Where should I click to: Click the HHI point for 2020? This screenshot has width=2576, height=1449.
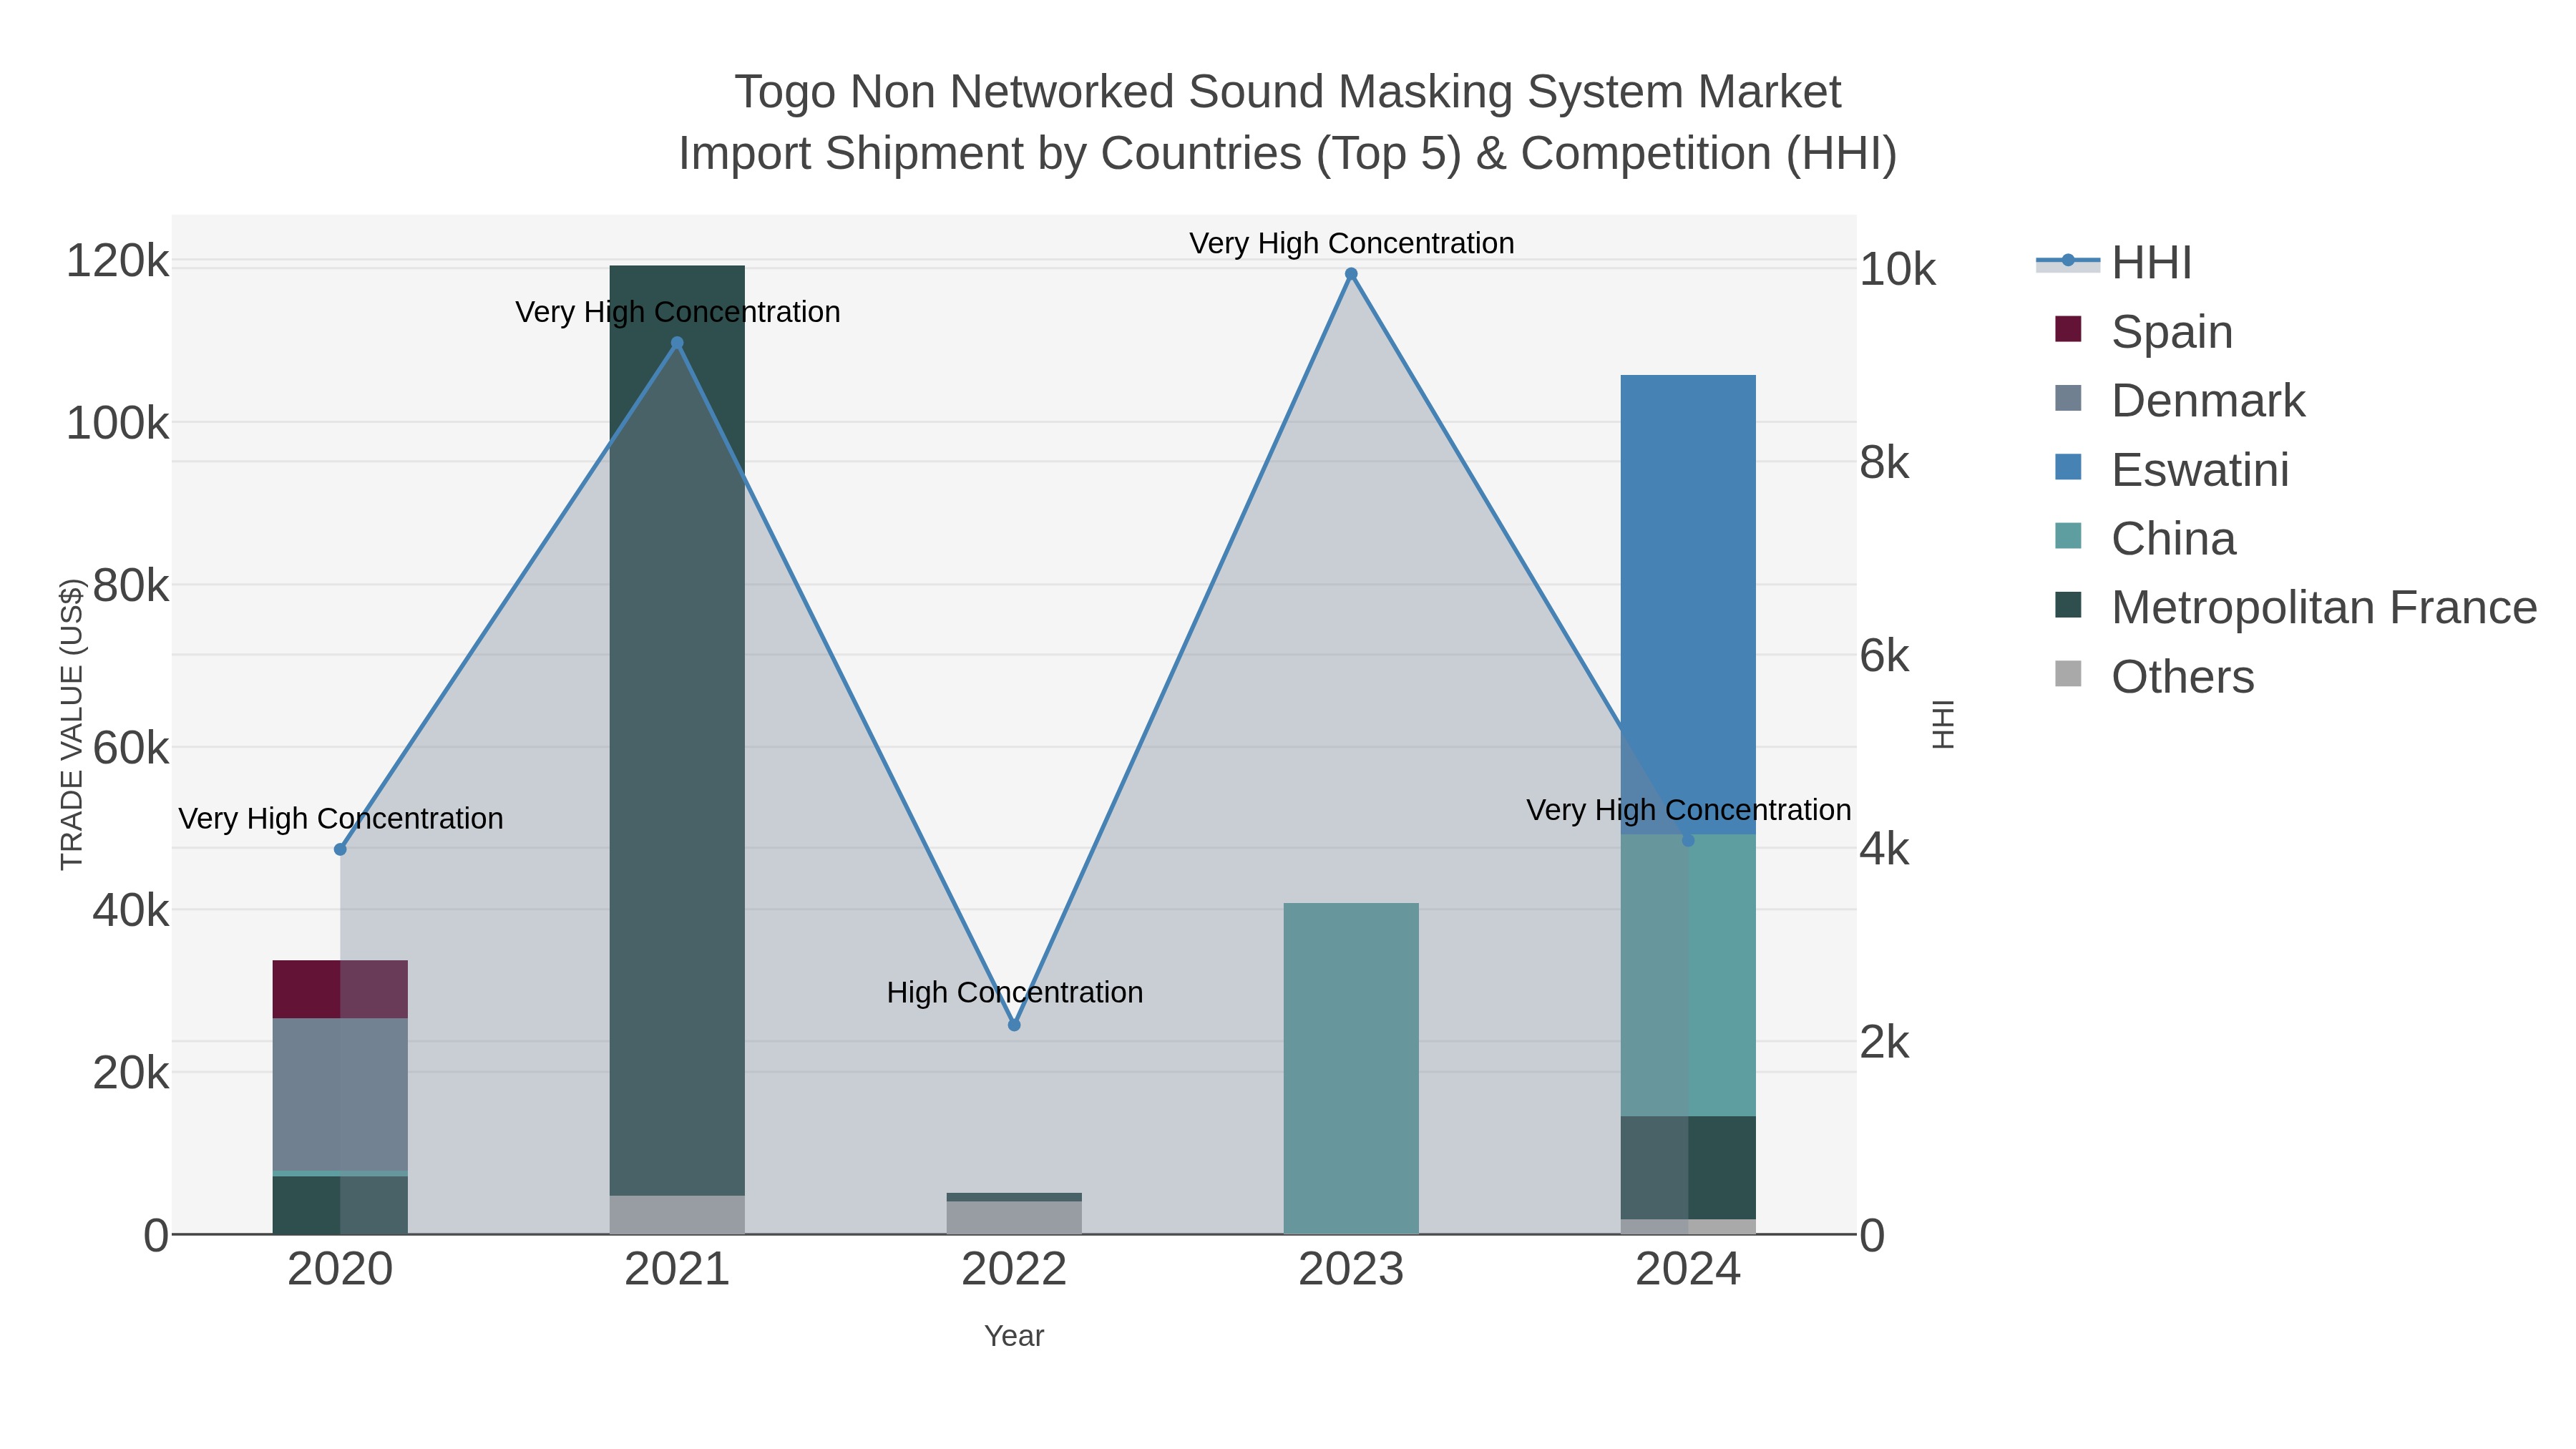click(340, 849)
